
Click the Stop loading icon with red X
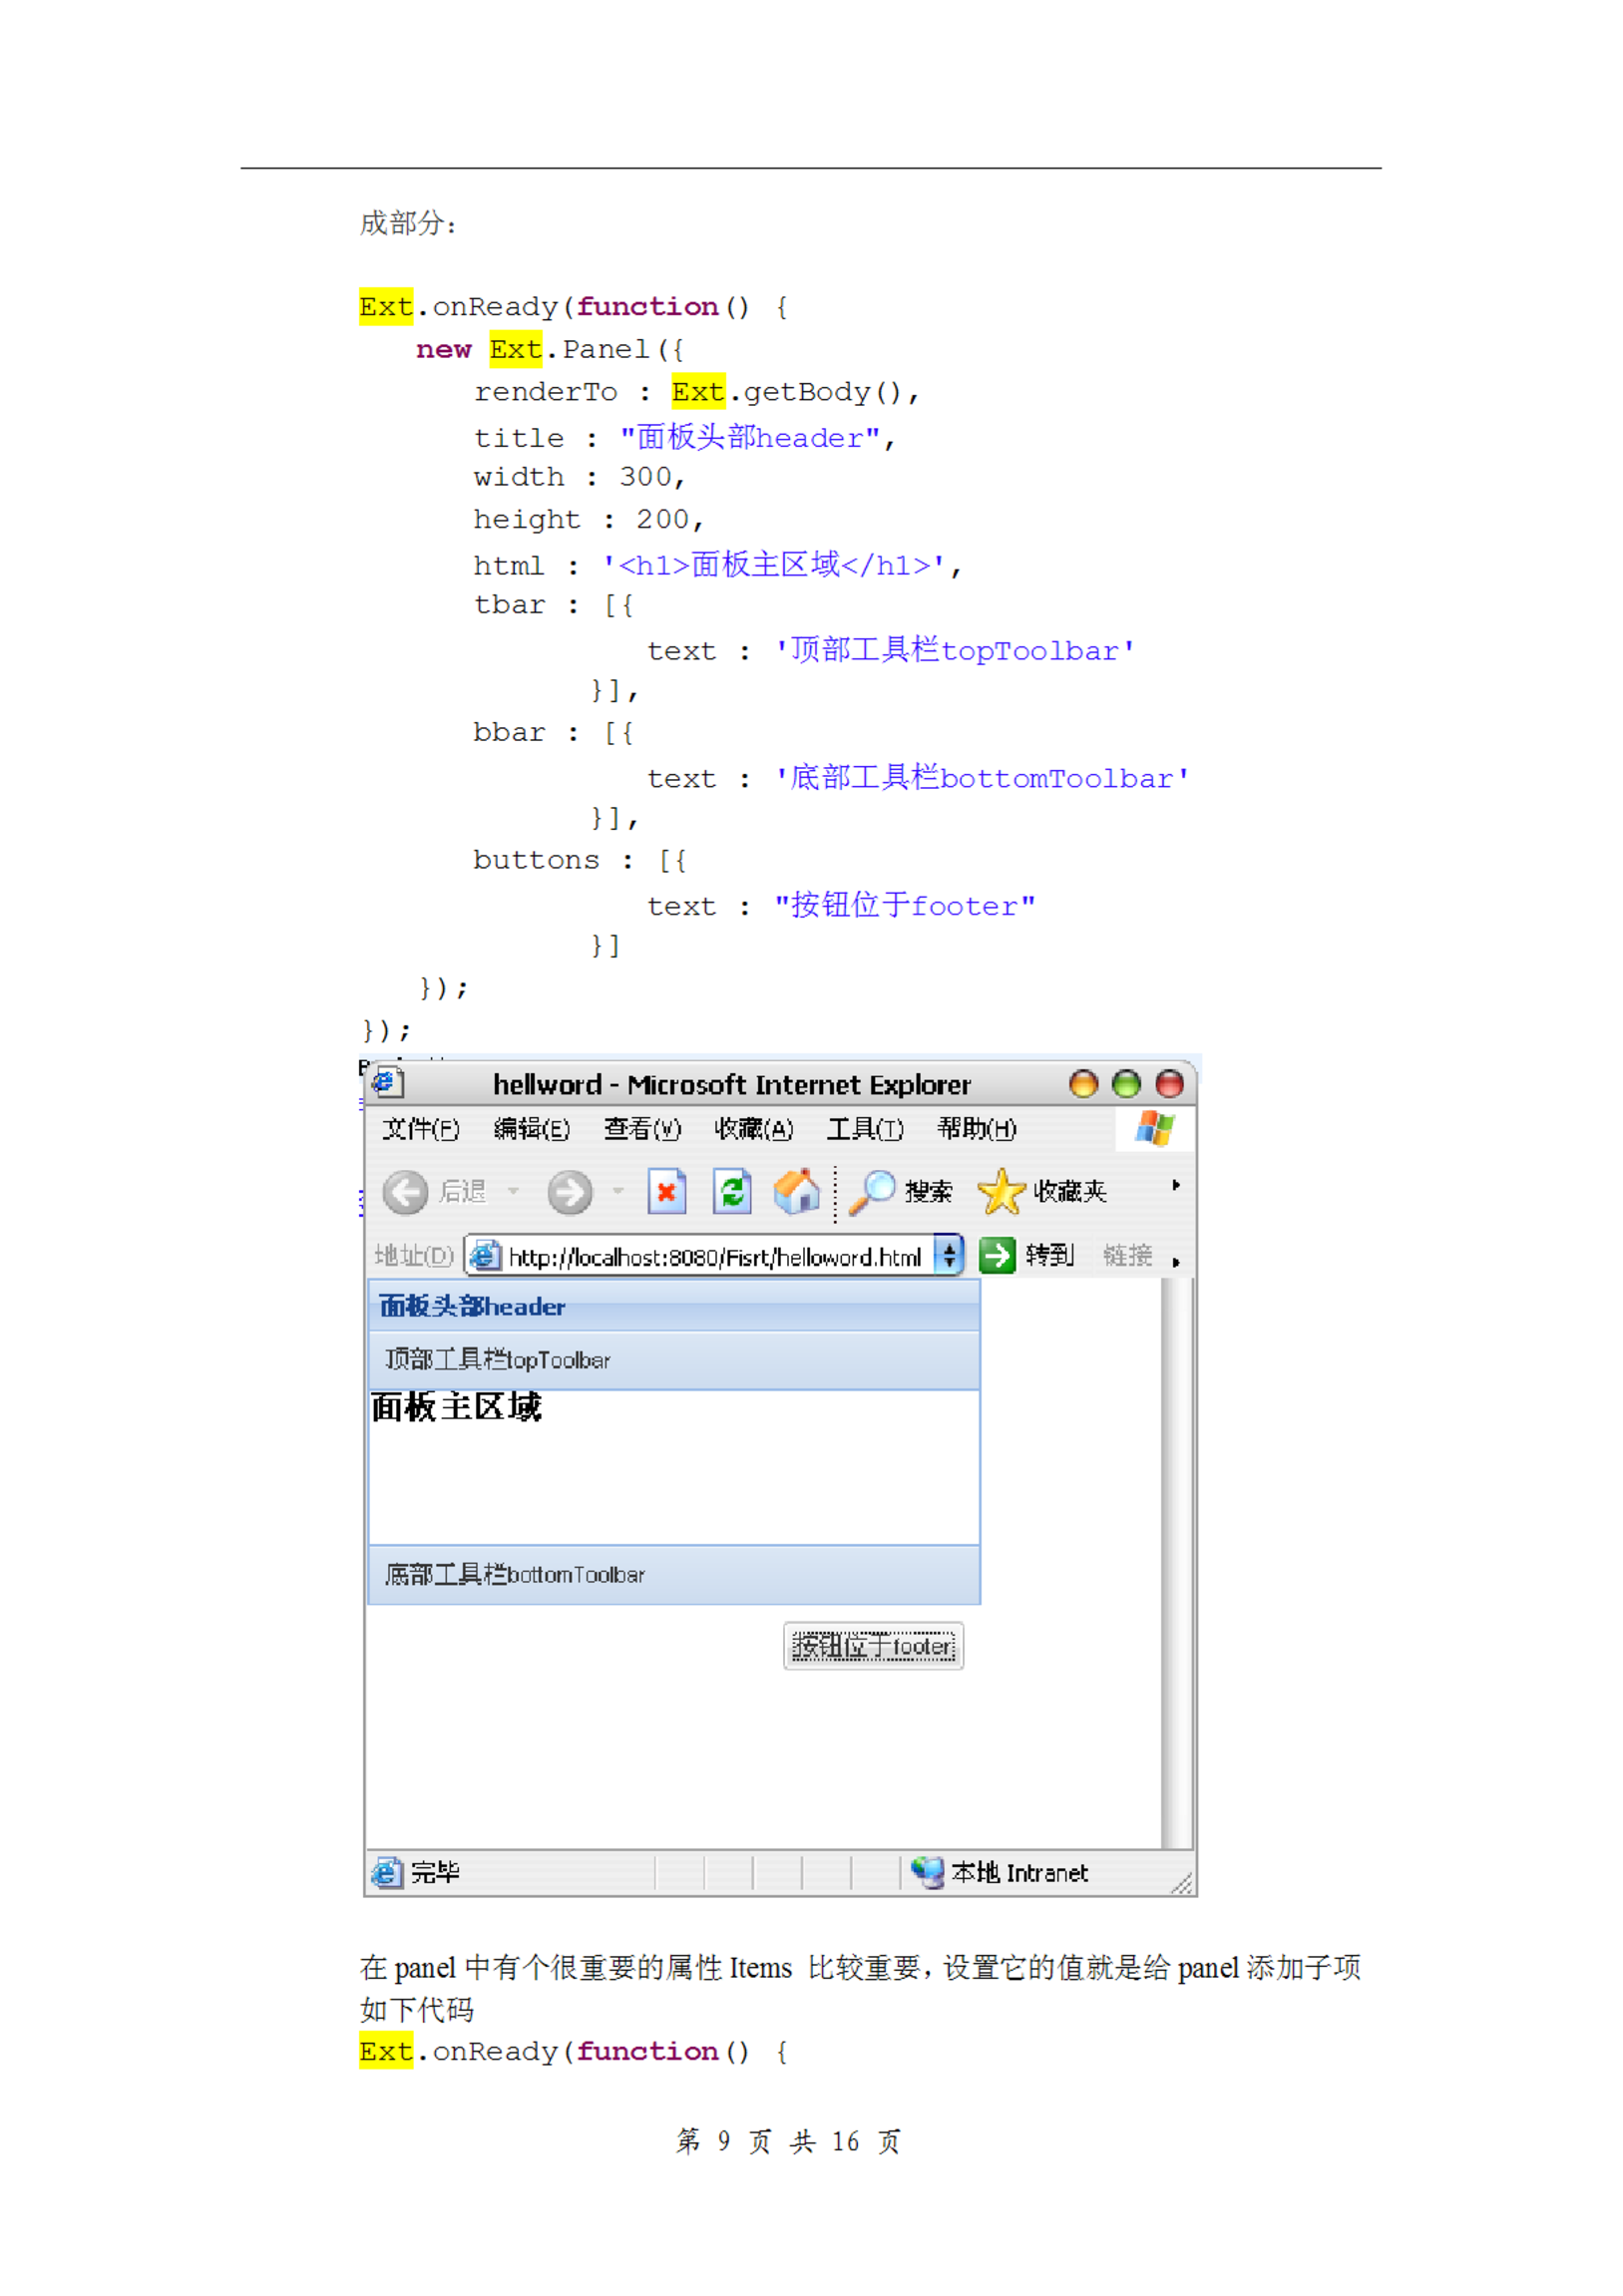(667, 1191)
